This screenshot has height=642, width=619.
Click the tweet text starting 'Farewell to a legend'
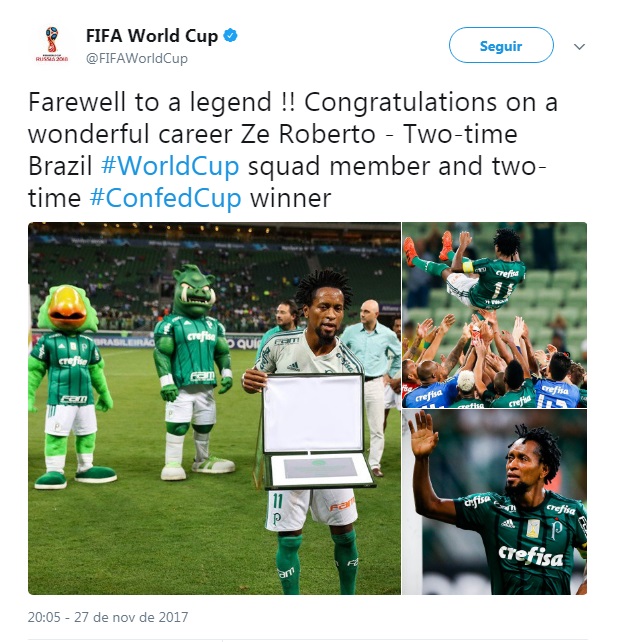coord(293,150)
